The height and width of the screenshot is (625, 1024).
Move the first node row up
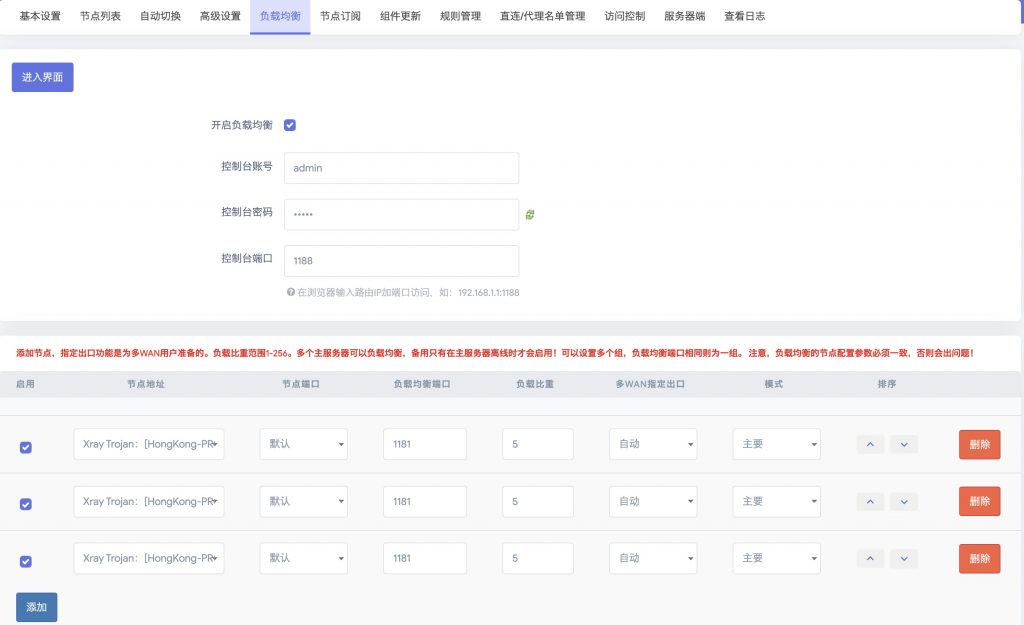pos(870,444)
